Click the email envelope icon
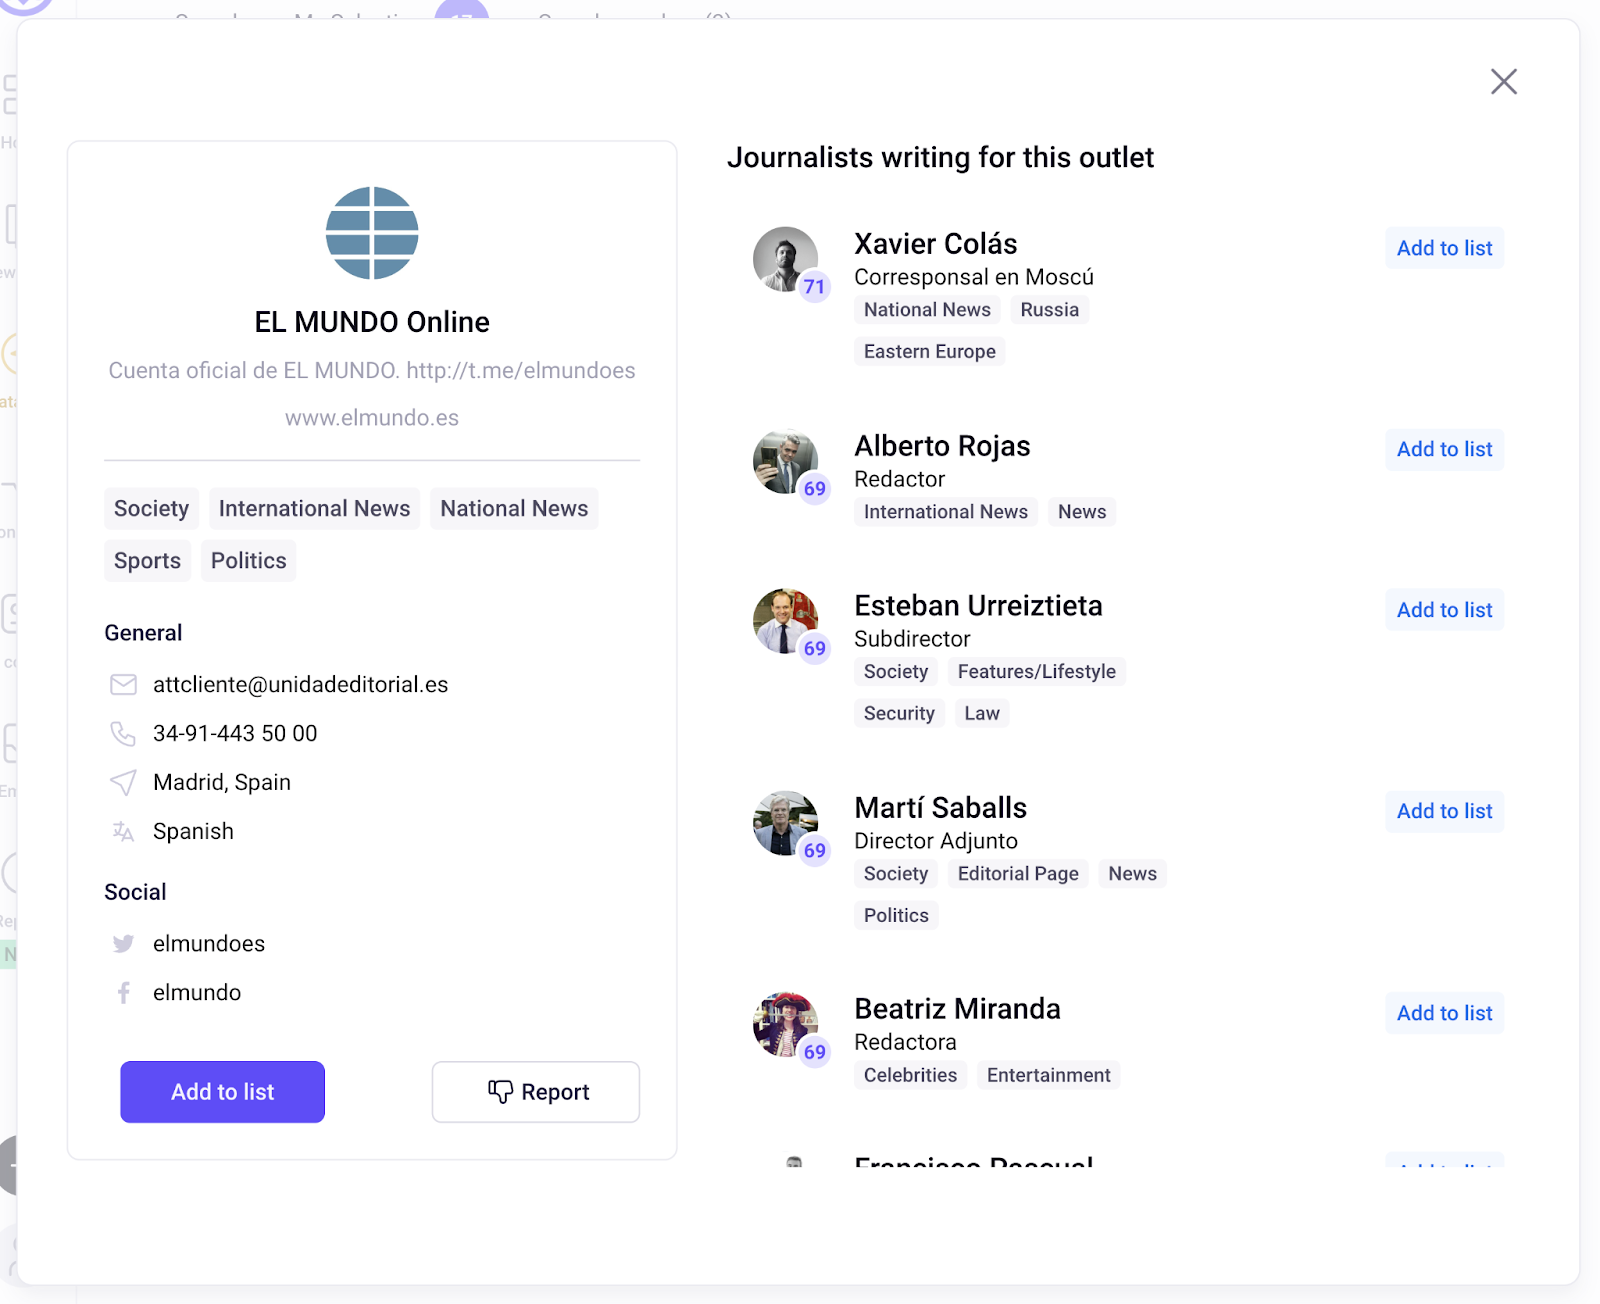 123,685
